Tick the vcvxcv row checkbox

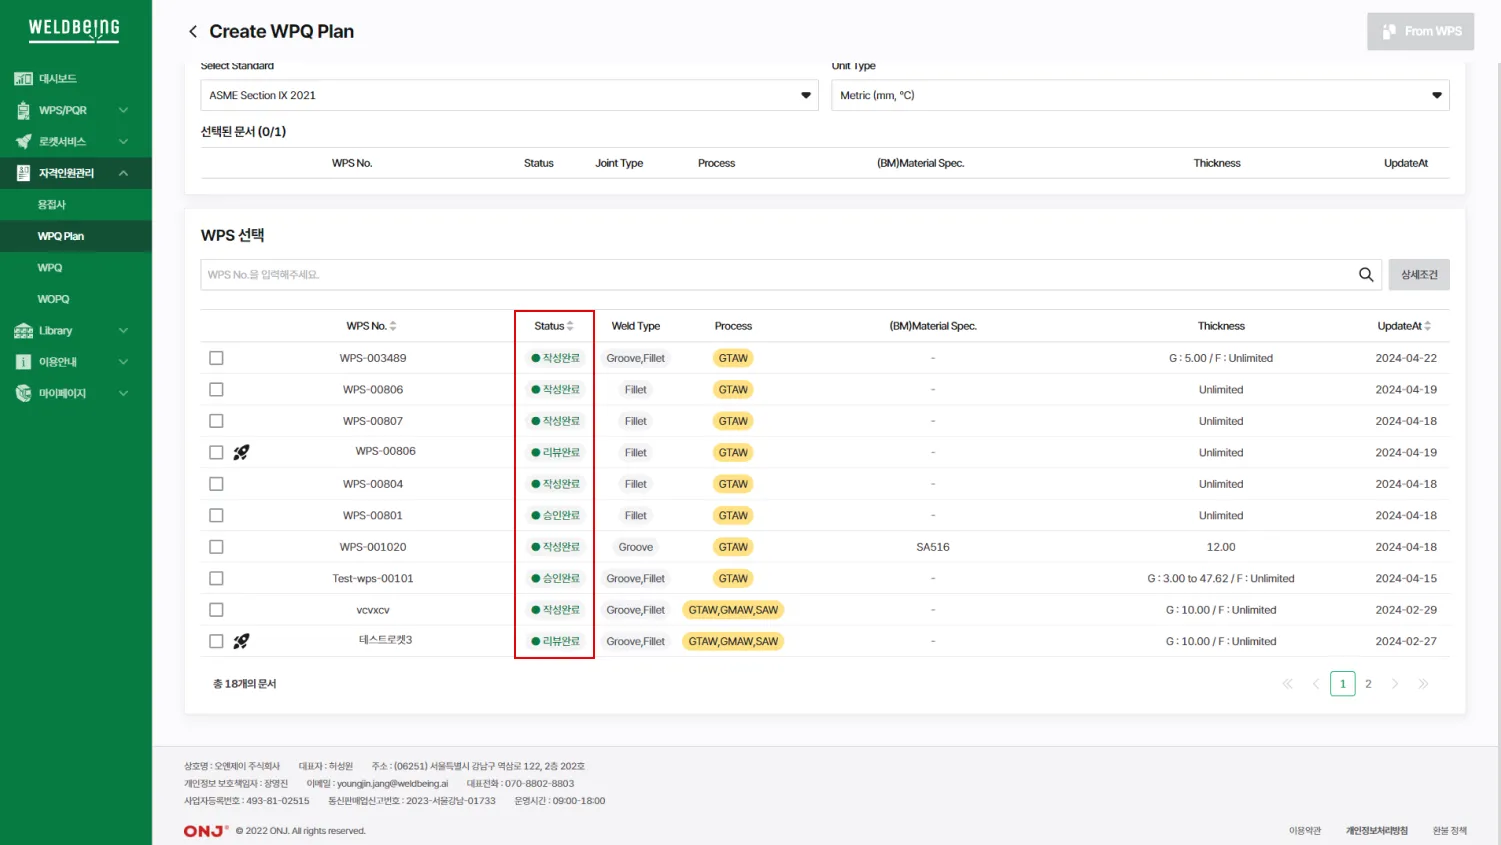(216, 610)
